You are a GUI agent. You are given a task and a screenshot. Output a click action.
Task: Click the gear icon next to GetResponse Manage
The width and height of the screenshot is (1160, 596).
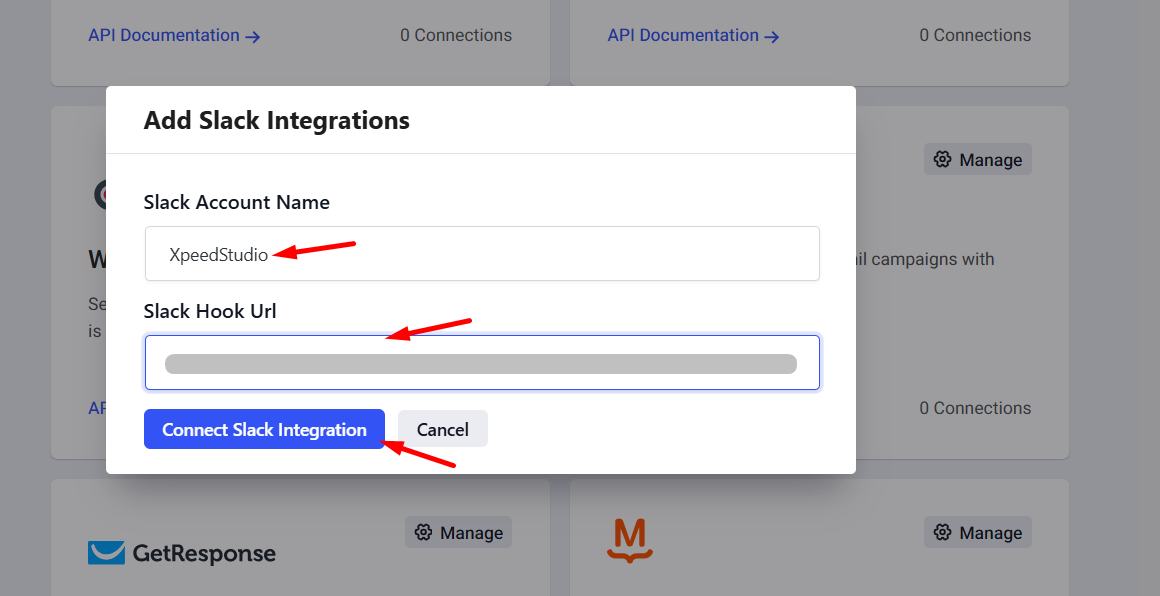[422, 531]
